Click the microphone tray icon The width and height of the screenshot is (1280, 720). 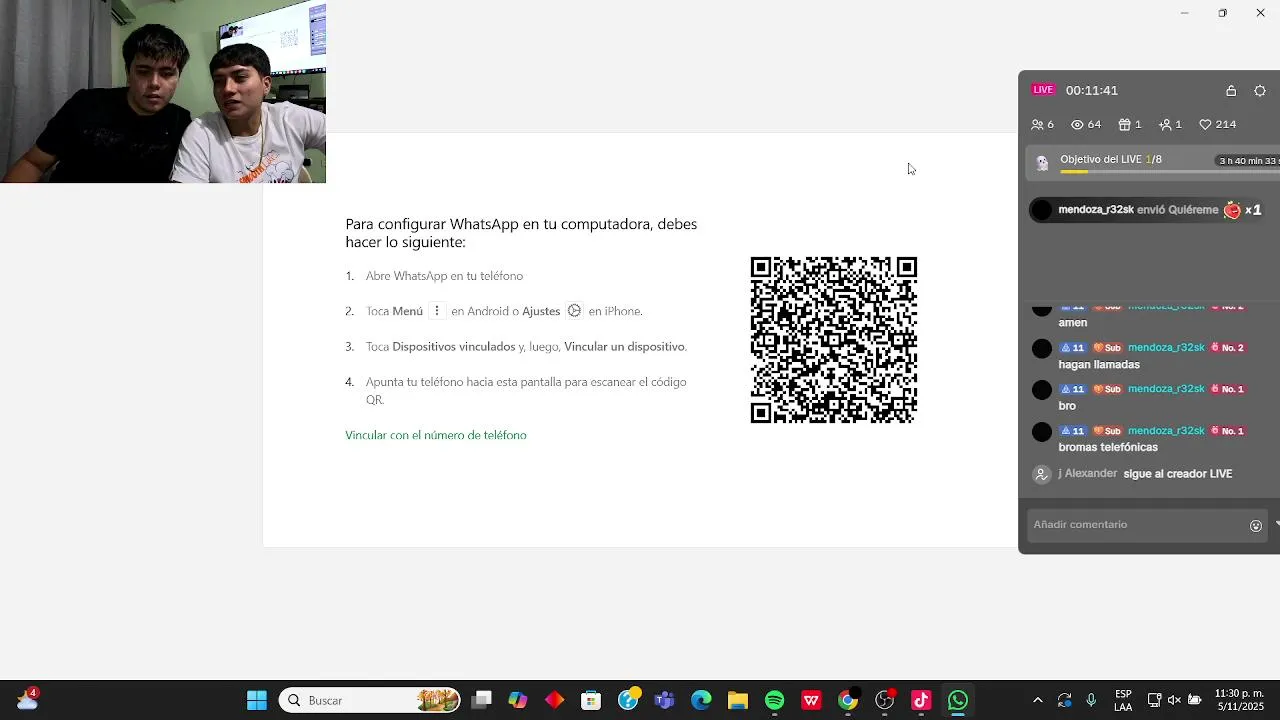(1091, 700)
